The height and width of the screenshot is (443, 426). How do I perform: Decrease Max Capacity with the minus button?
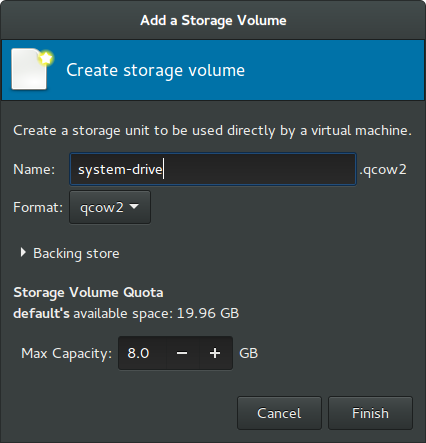[x=182, y=353]
